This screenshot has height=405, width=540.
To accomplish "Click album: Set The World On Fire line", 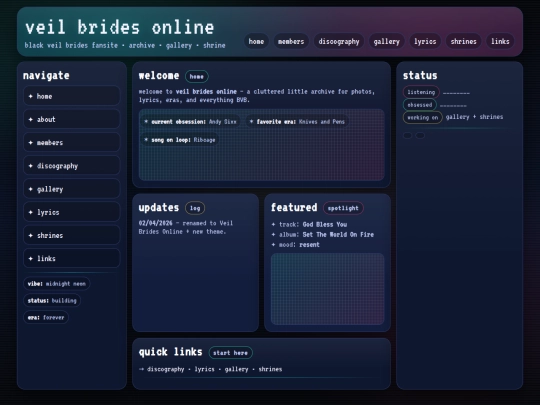I will click(323, 235).
